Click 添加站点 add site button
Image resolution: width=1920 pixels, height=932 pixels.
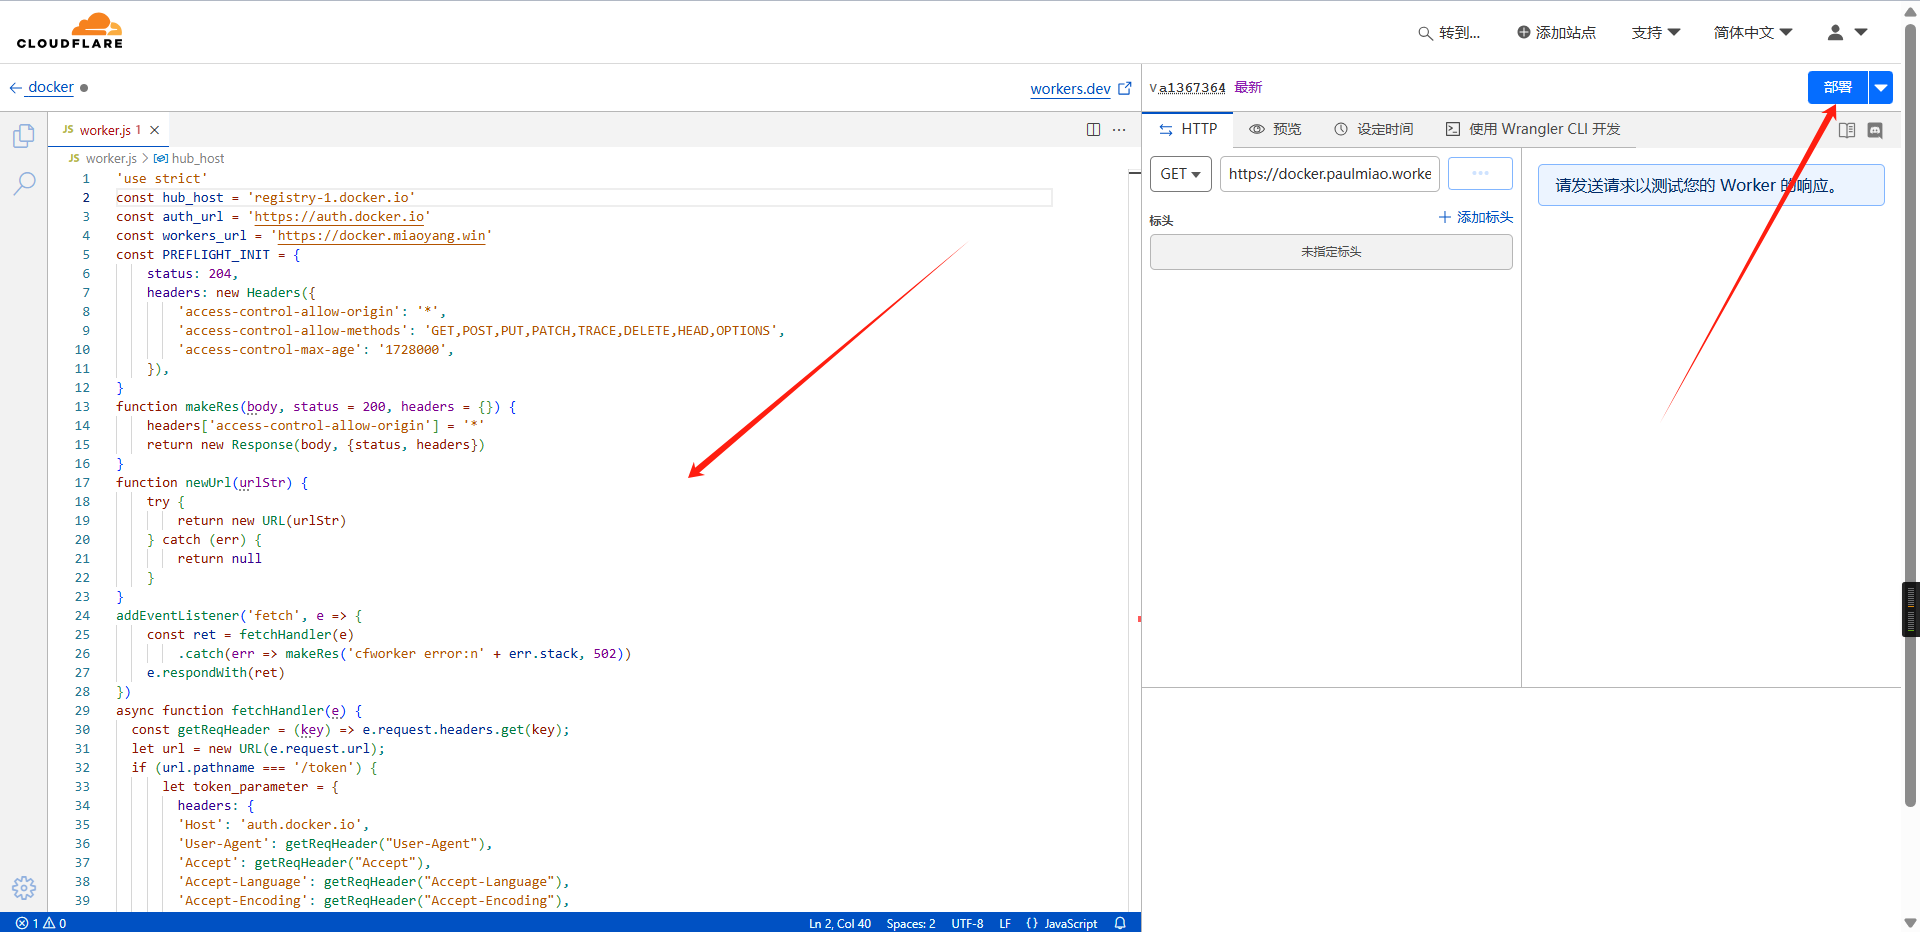pyautogui.click(x=1556, y=33)
